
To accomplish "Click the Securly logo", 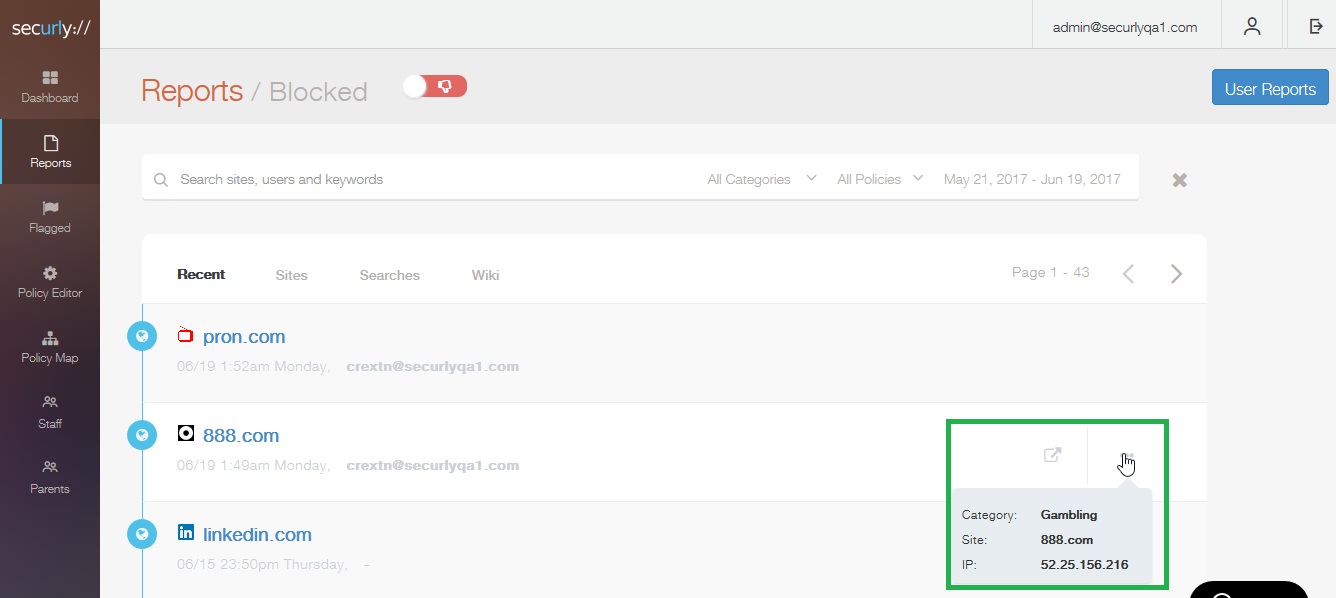I will [50, 28].
